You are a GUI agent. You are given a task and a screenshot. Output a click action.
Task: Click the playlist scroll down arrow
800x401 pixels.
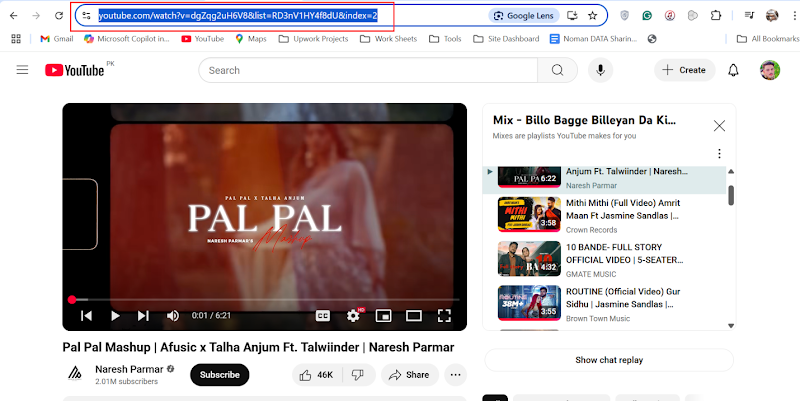click(x=731, y=325)
